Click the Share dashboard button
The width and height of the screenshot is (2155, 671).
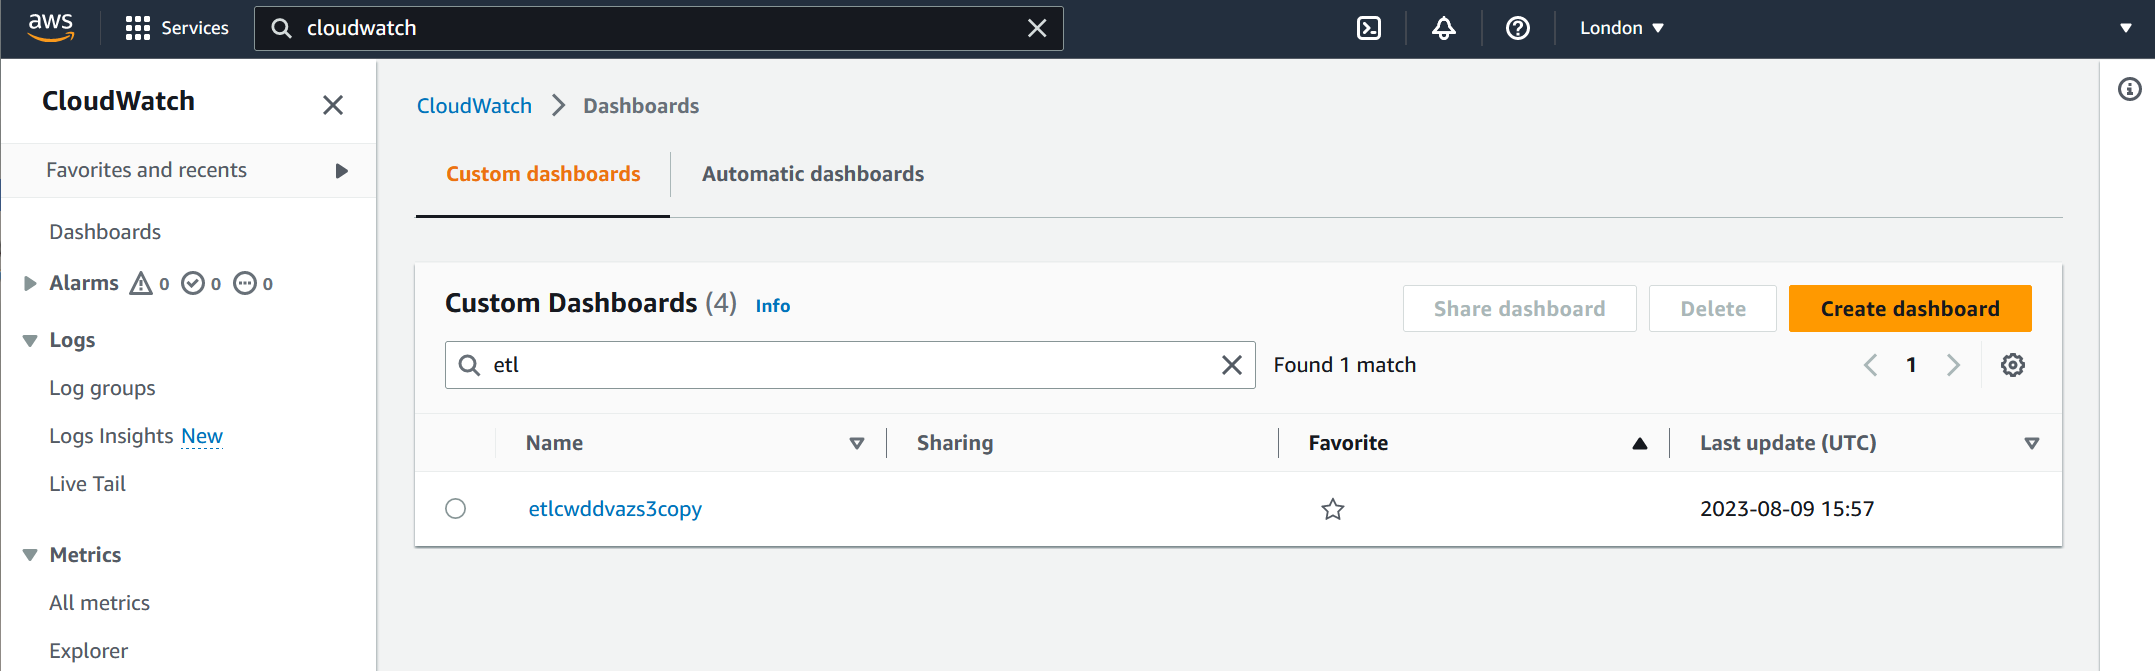[x=1519, y=308]
